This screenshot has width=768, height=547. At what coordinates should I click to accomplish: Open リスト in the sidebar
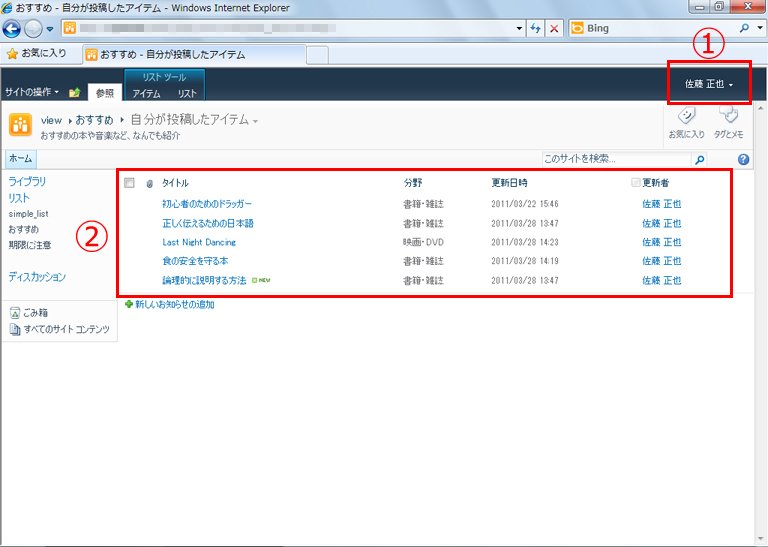19,198
